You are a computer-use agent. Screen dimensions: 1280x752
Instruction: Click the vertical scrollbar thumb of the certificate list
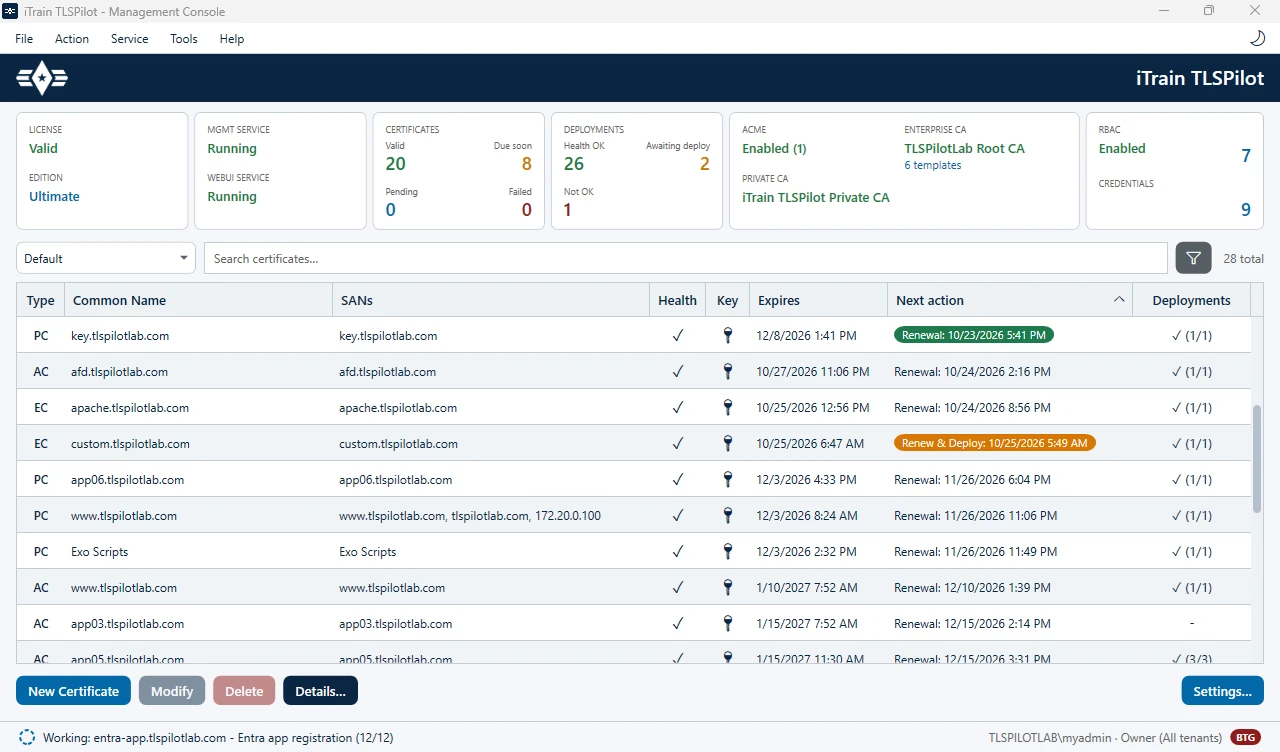(x=1257, y=460)
